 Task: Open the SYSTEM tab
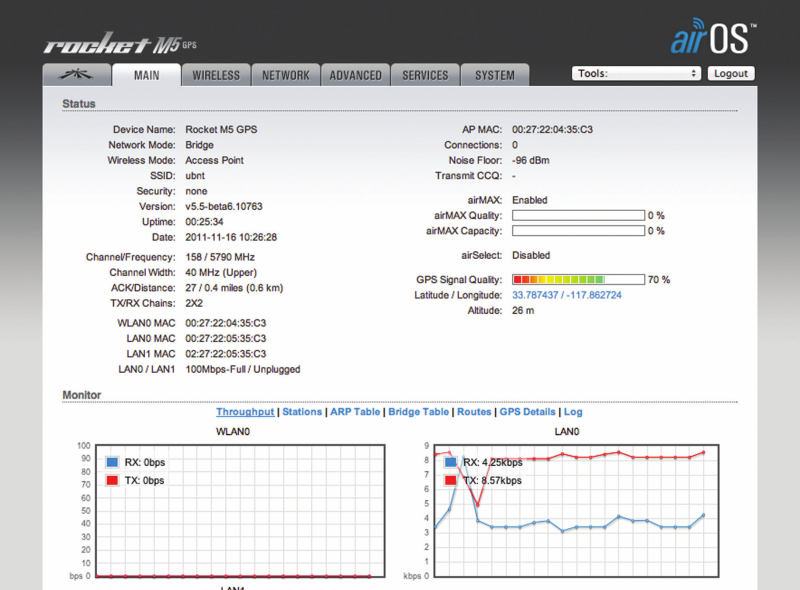(495, 75)
